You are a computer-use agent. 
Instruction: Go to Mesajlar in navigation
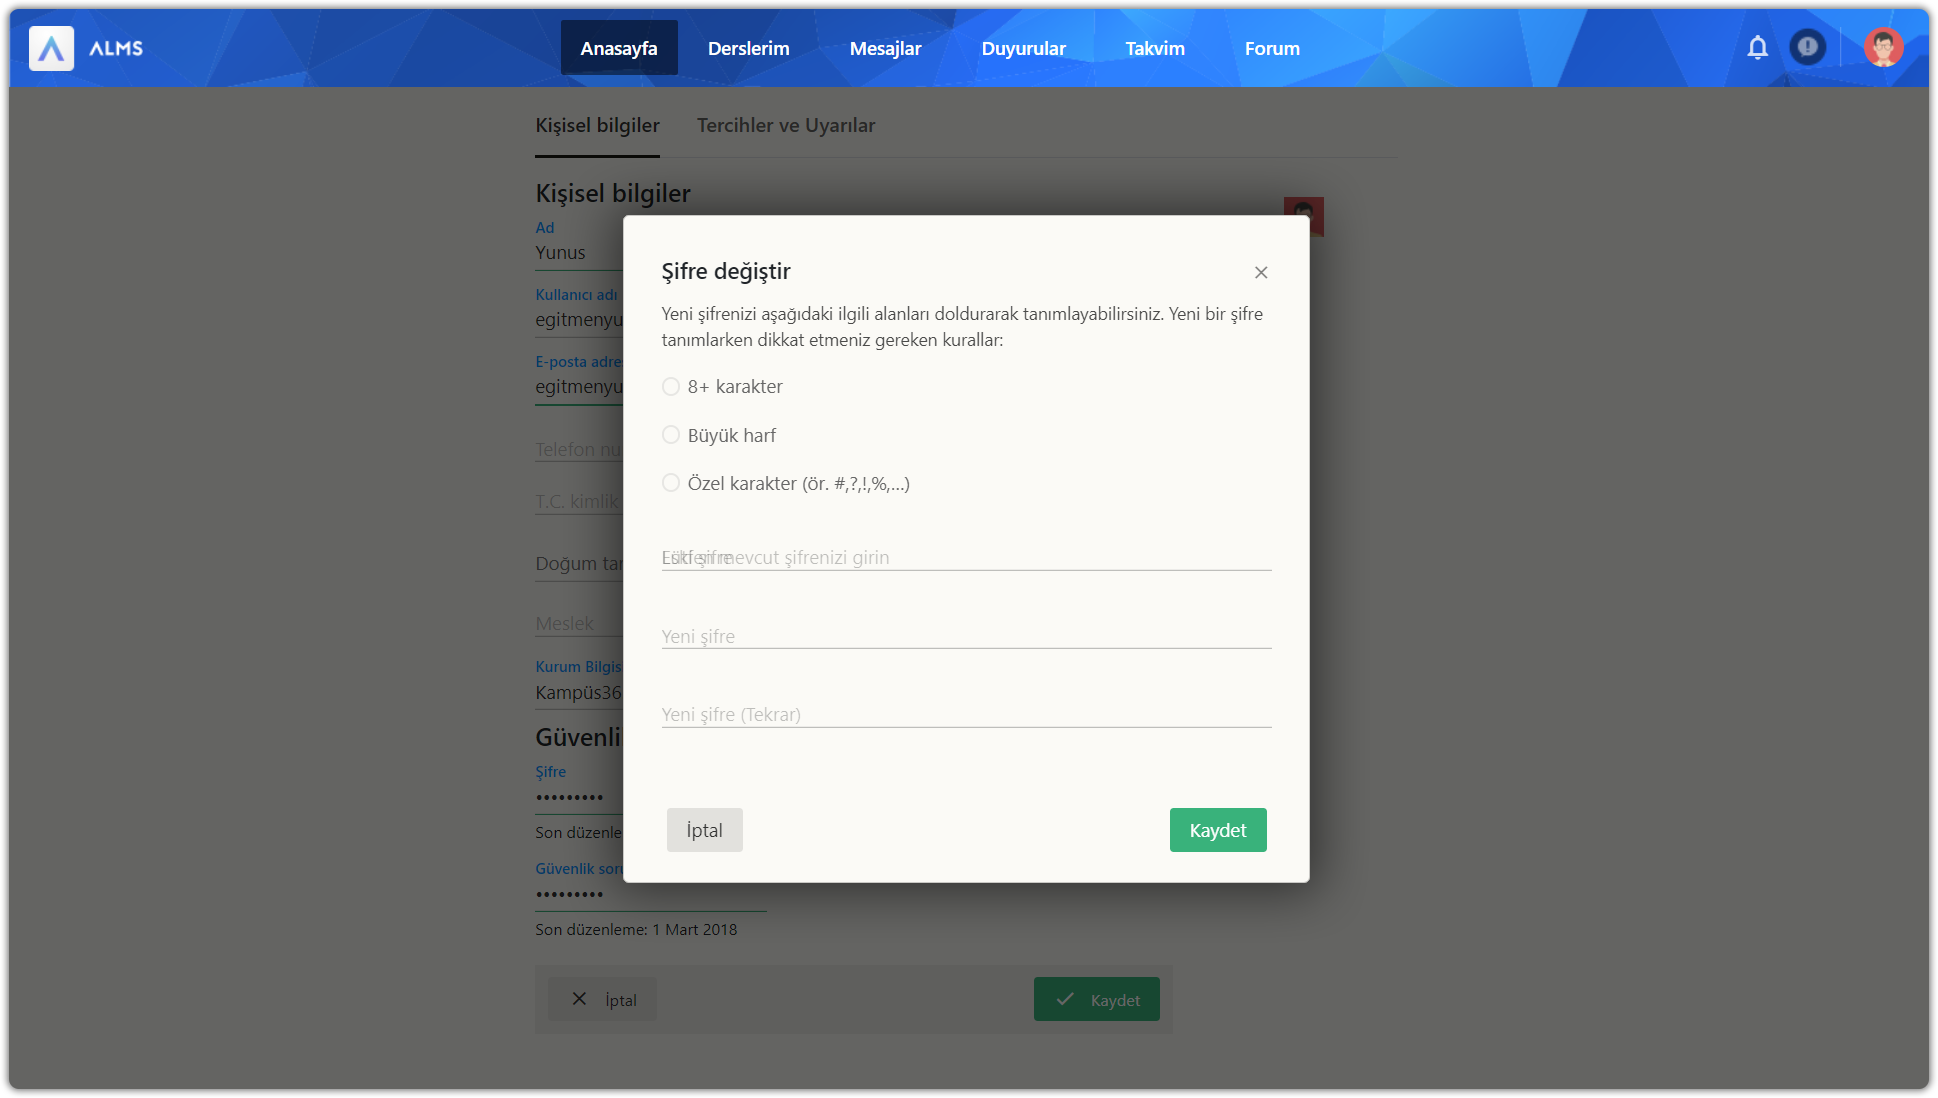pos(885,48)
